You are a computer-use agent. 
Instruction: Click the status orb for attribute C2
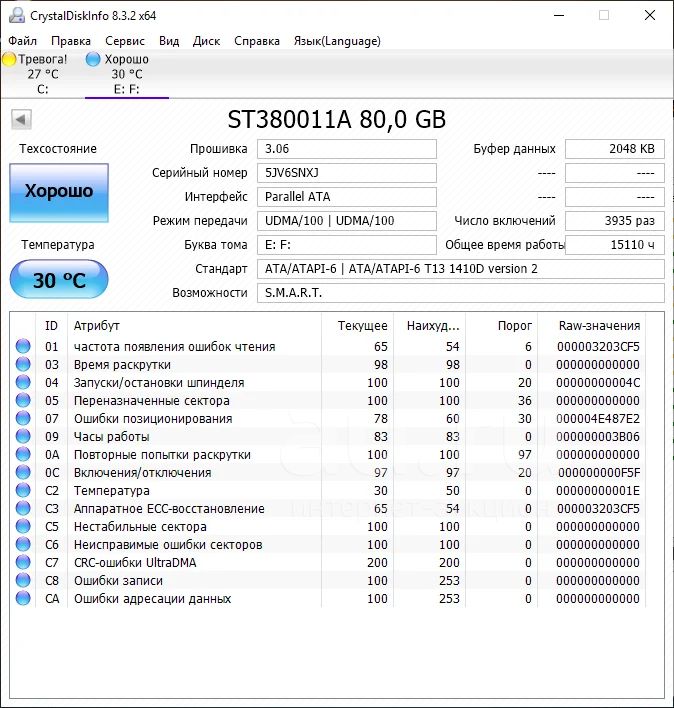pos(23,490)
